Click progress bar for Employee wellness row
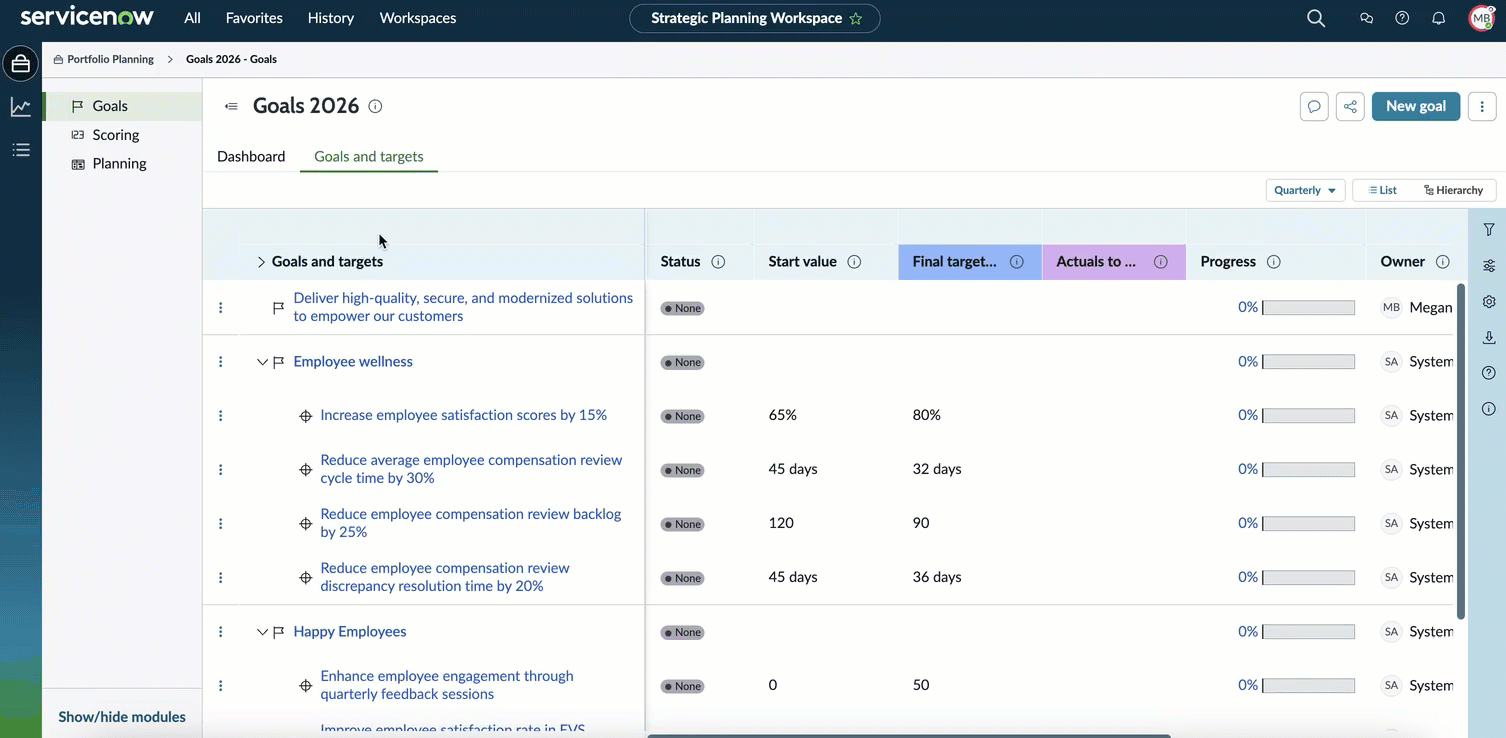Image resolution: width=1506 pixels, height=738 pixels. [x=1309, y=362]
